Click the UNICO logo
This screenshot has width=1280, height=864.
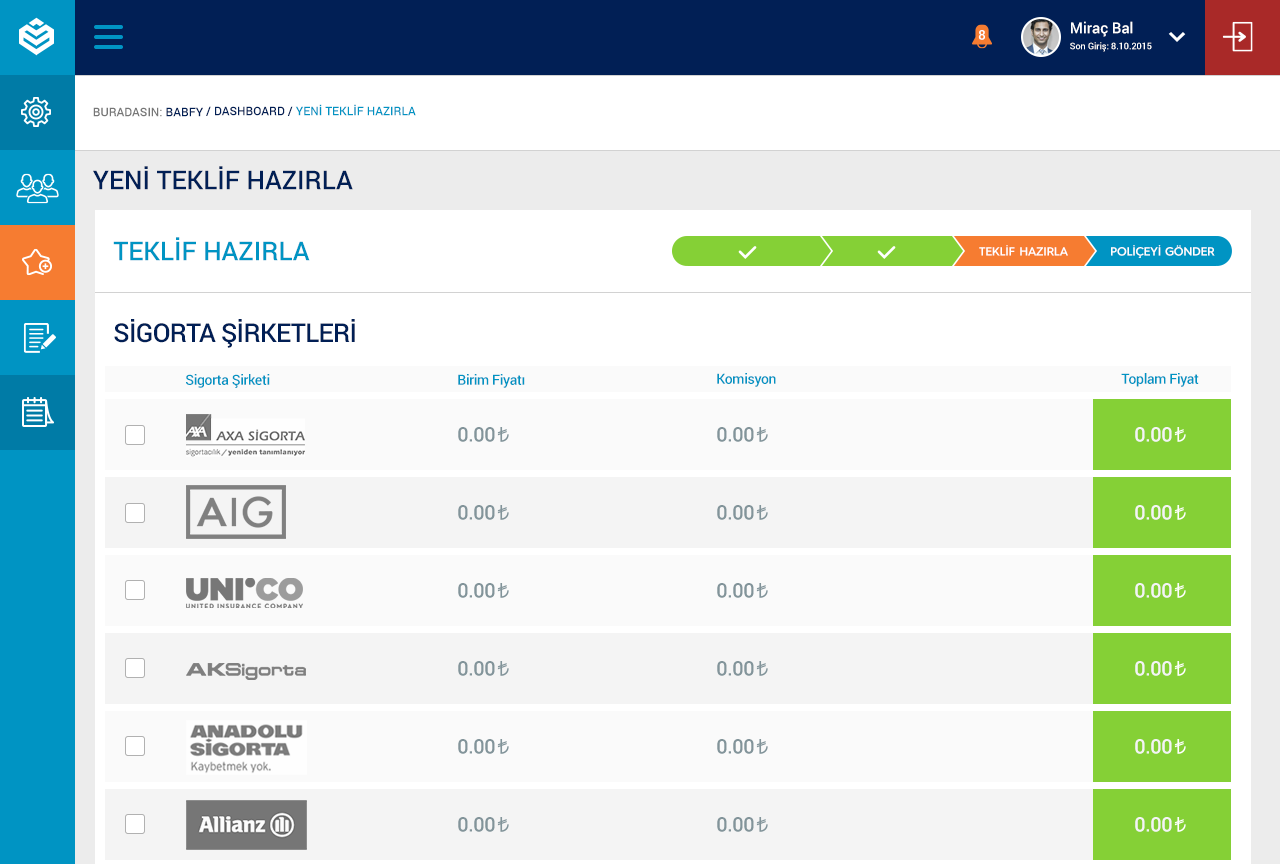[x=245, y=592]
